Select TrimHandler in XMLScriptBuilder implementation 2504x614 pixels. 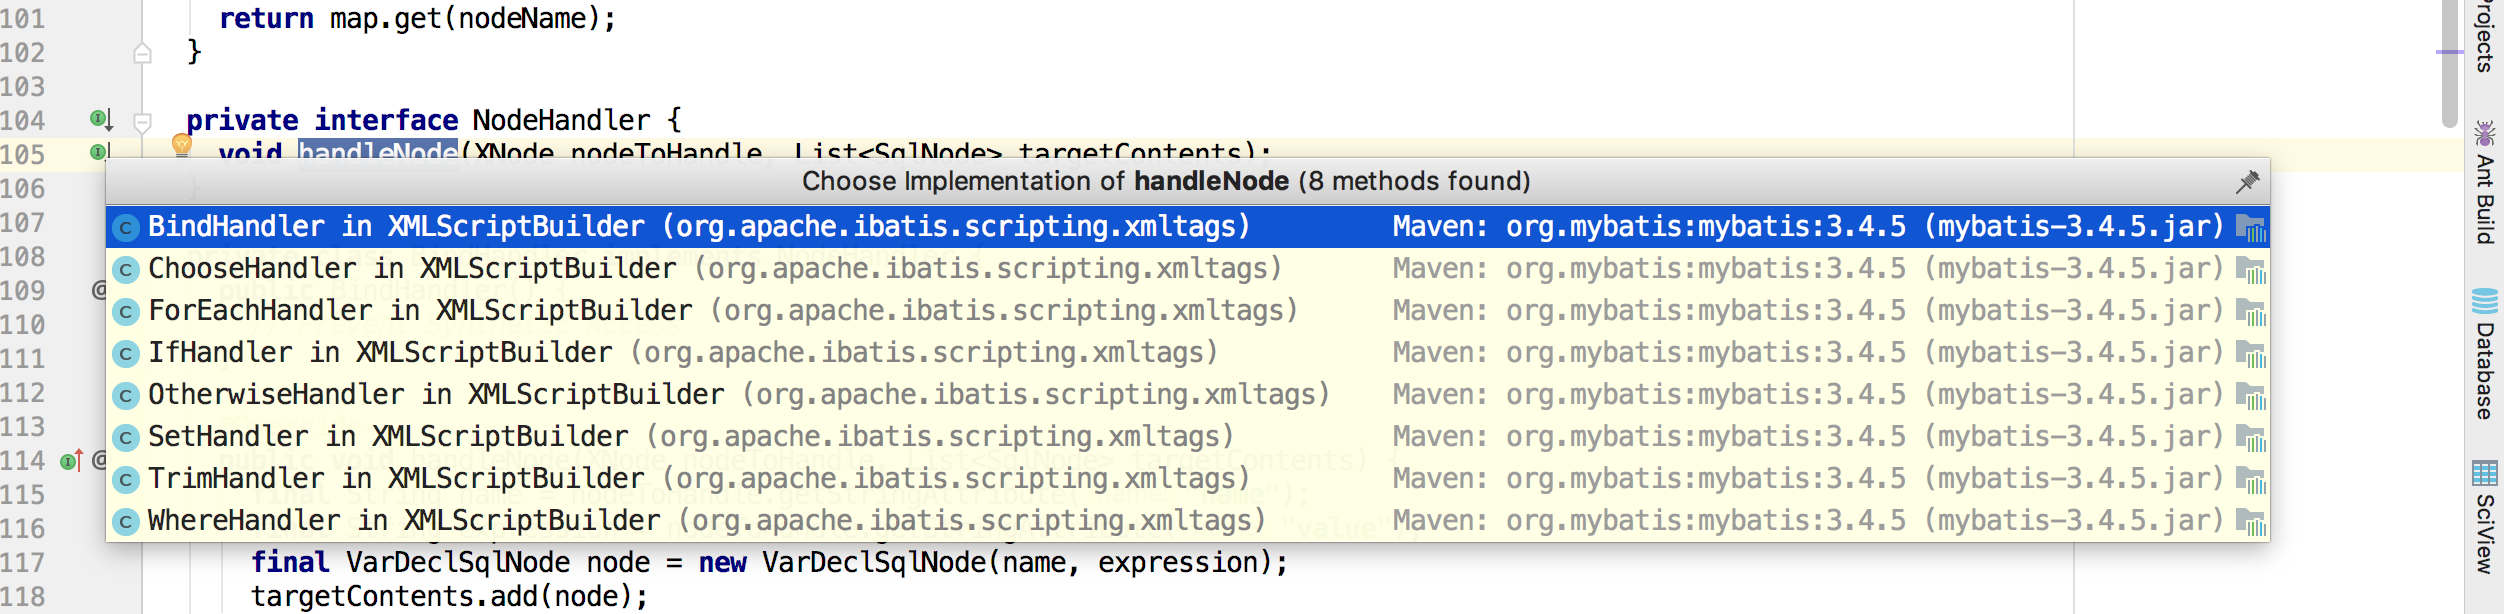pos(1187,479)
